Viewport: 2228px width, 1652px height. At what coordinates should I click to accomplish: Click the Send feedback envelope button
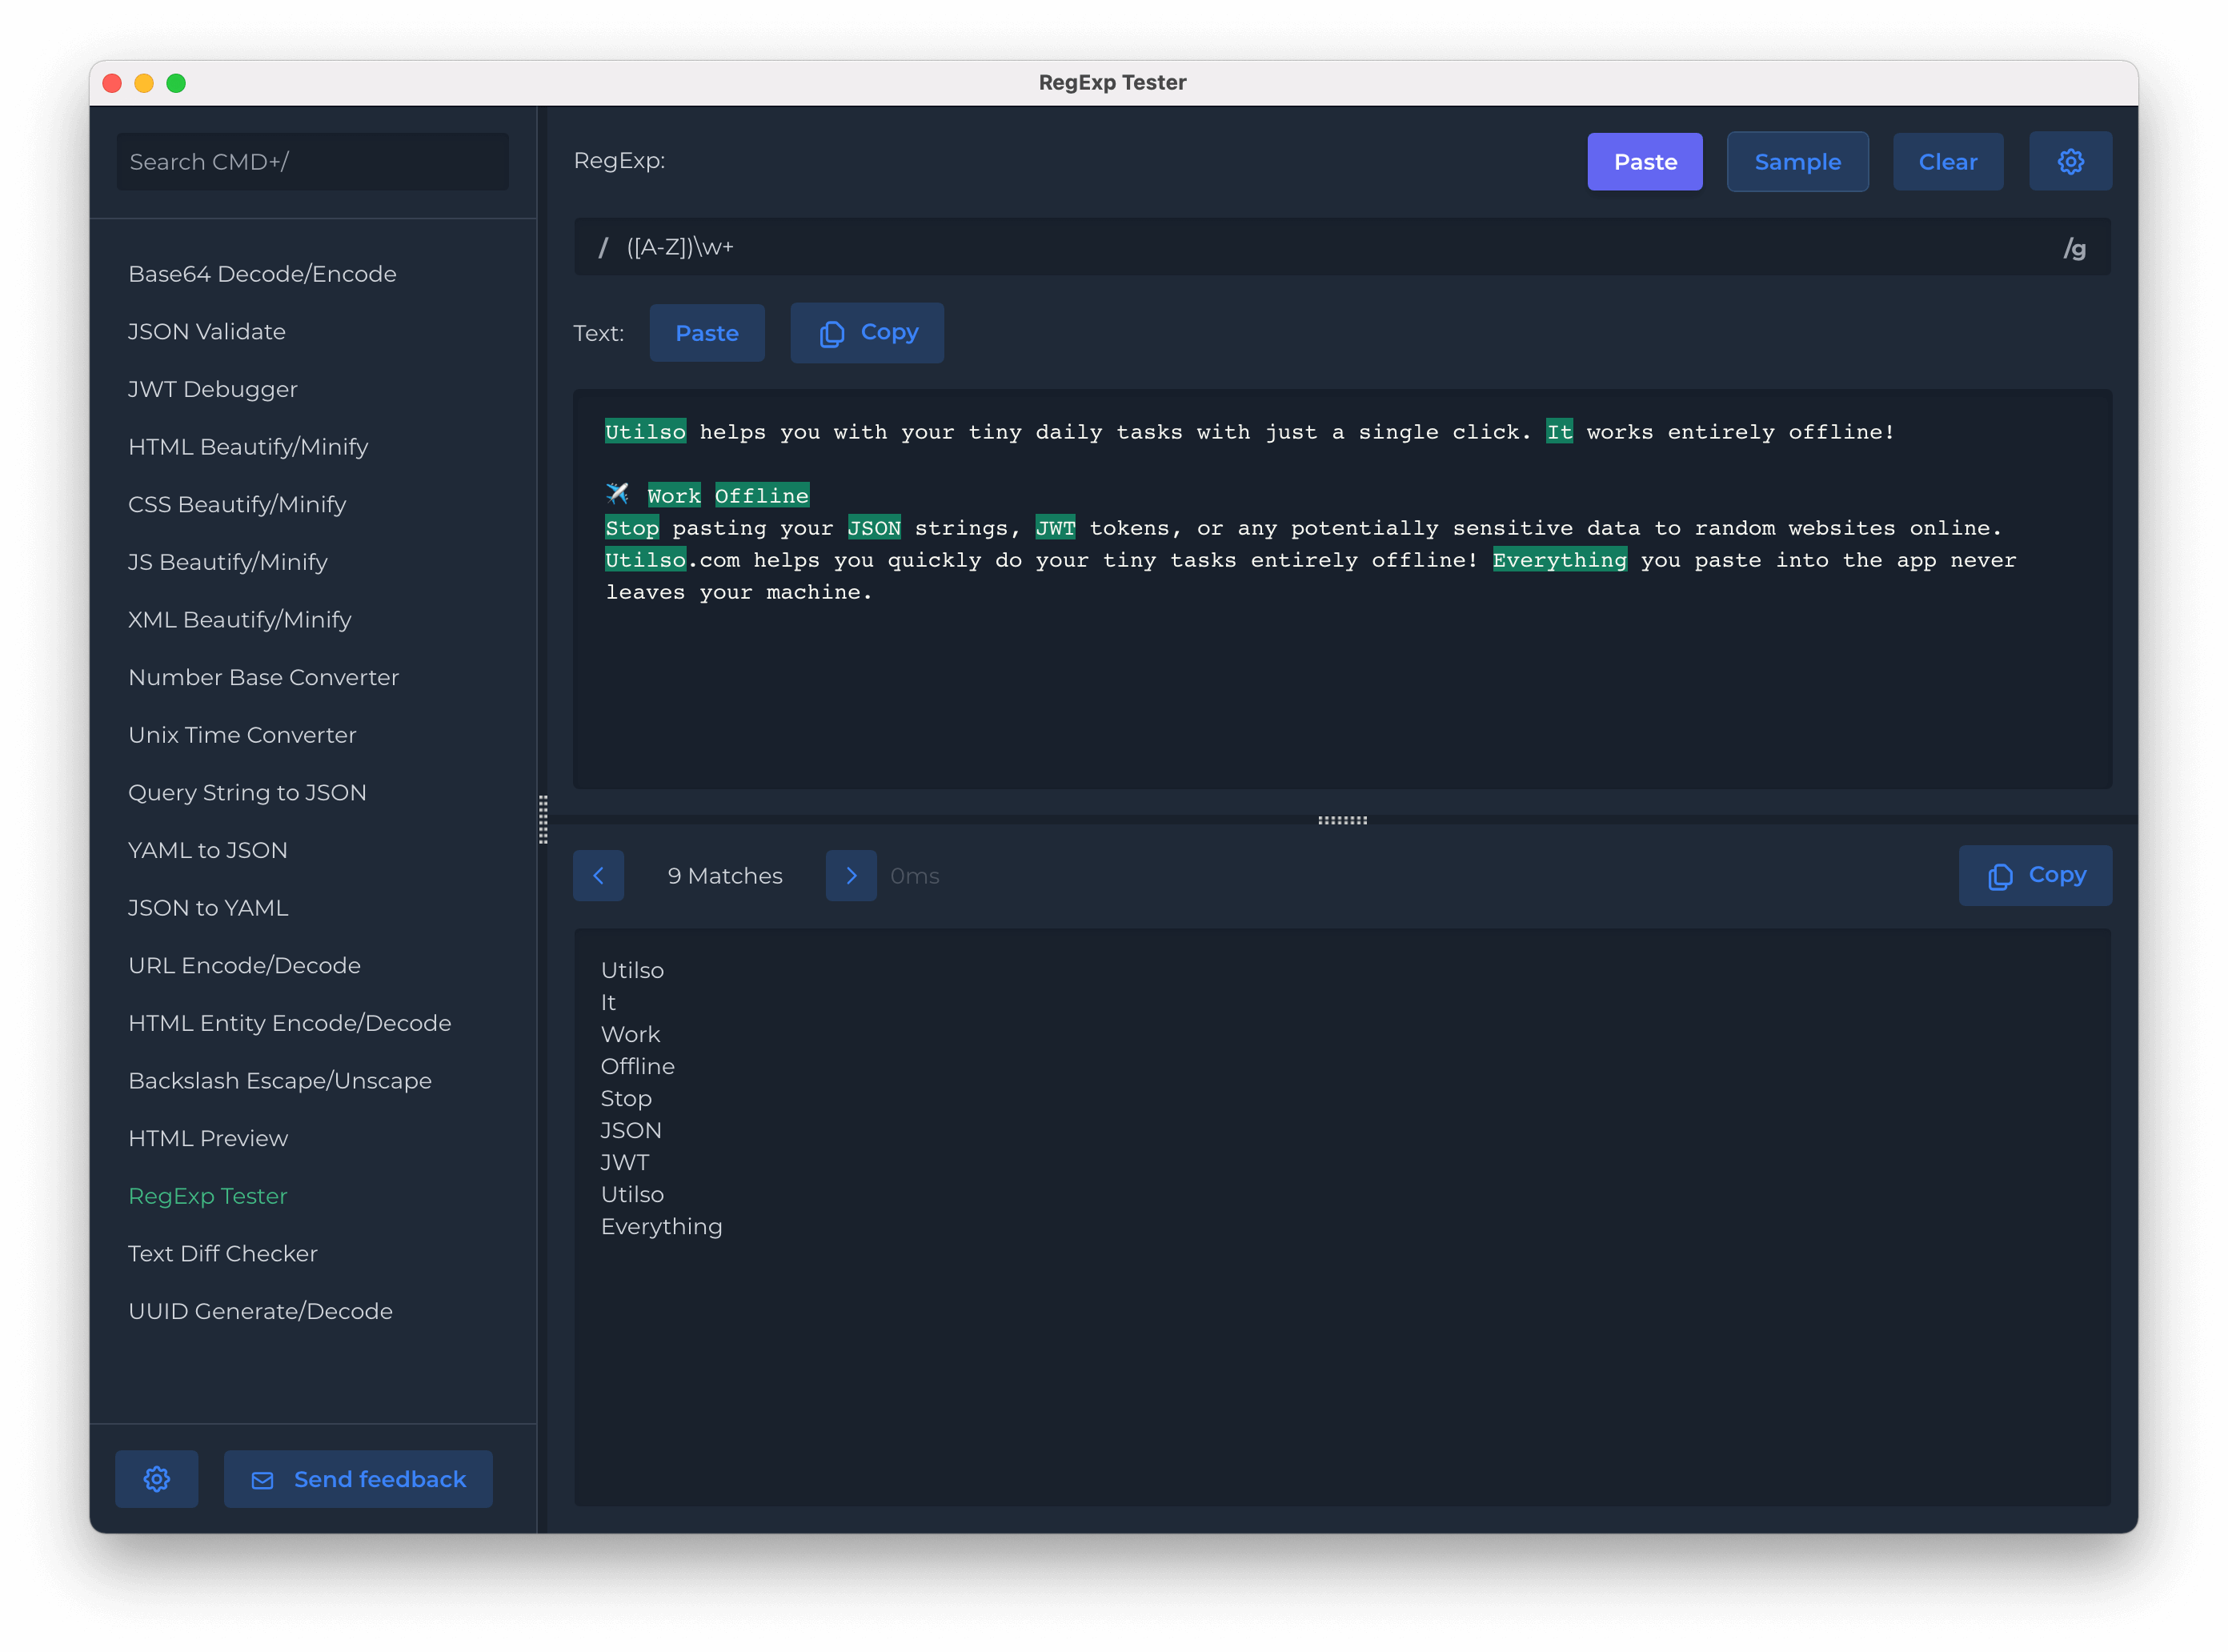point(358,1479)
